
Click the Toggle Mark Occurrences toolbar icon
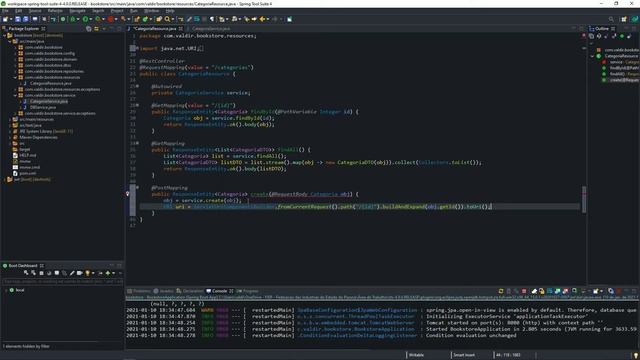[x=189, y=19]
